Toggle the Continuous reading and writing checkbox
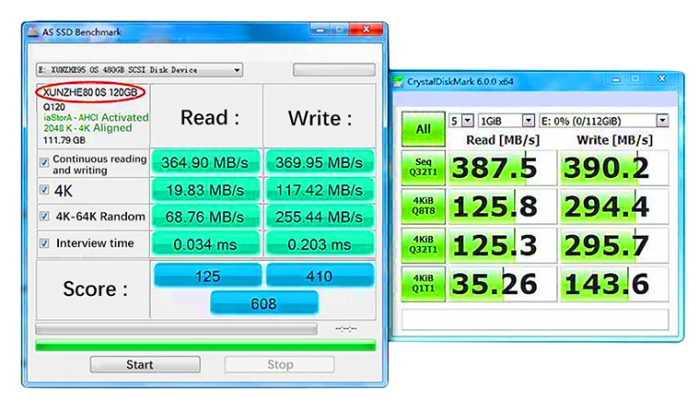Image resolution: width=700 pixels, height=413 pixels. (x=44, y=162)
